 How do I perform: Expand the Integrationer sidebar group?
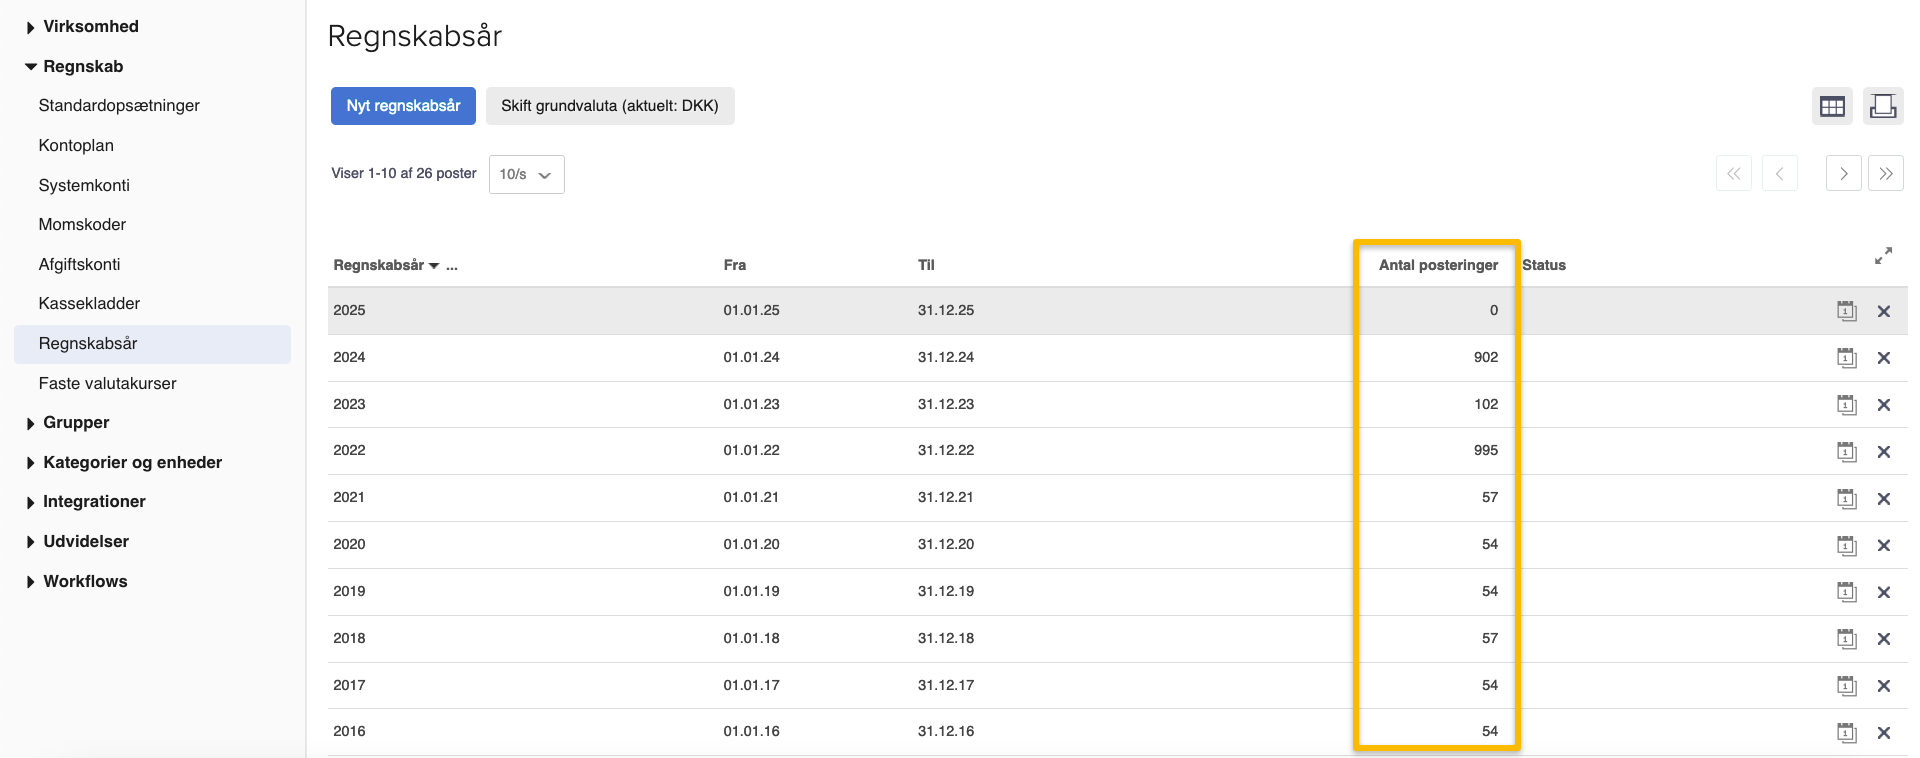pyautogui.click(x=94, y=502)
